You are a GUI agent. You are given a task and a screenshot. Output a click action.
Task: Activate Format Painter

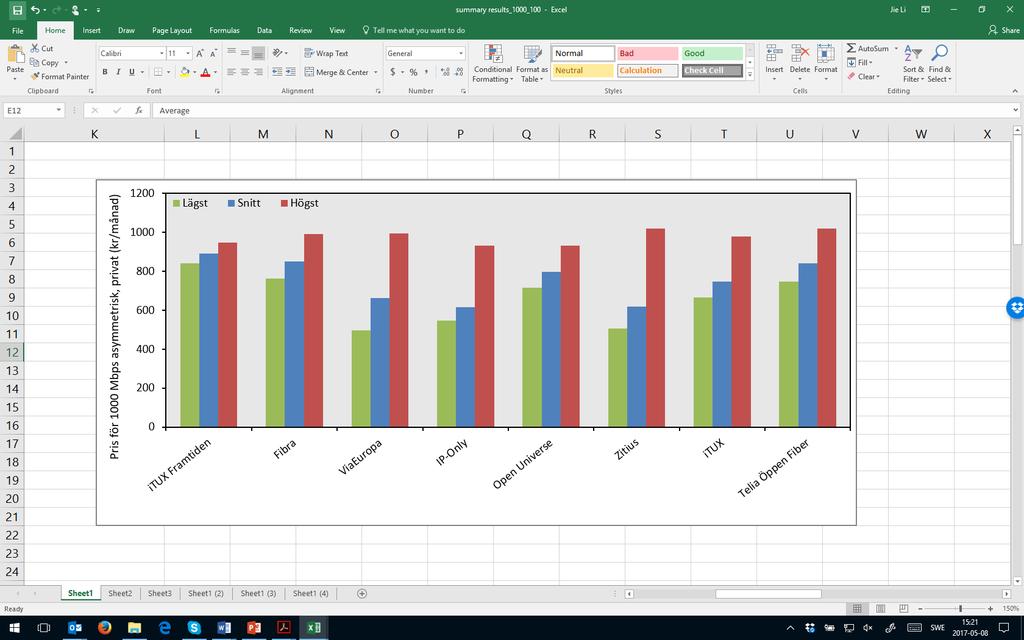[x=59, y=76]
